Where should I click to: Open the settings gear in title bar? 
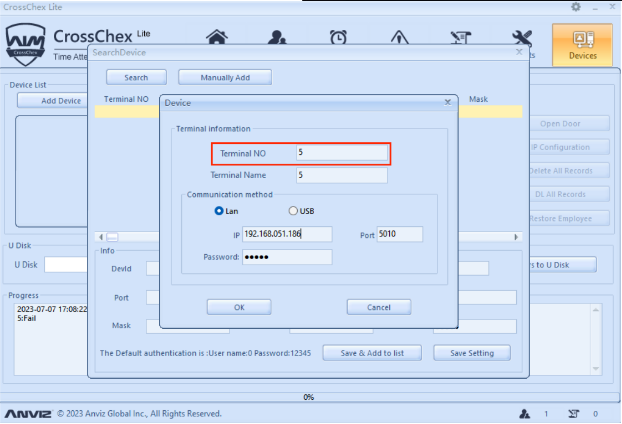[576, 7]
